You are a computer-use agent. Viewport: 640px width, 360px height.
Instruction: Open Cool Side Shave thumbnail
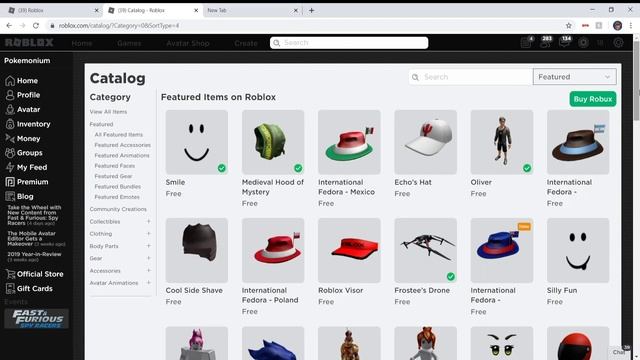[197, 250]
